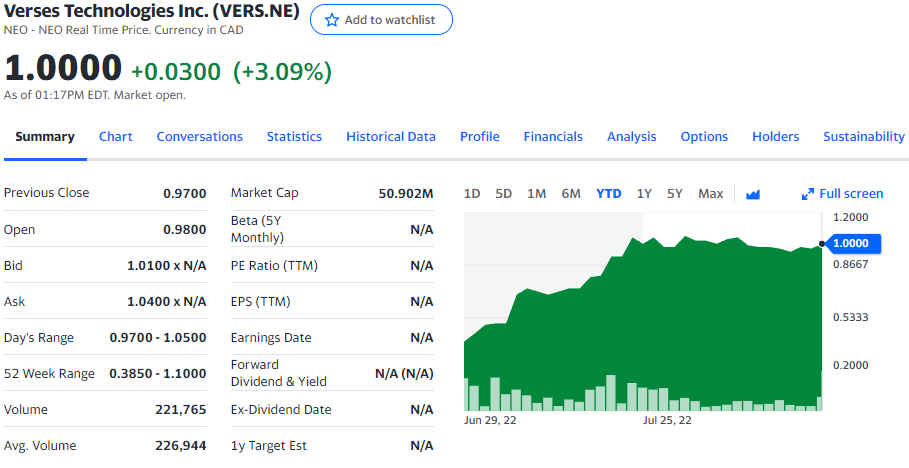
Task: Open the Chart tab
Action: (115, 136)
